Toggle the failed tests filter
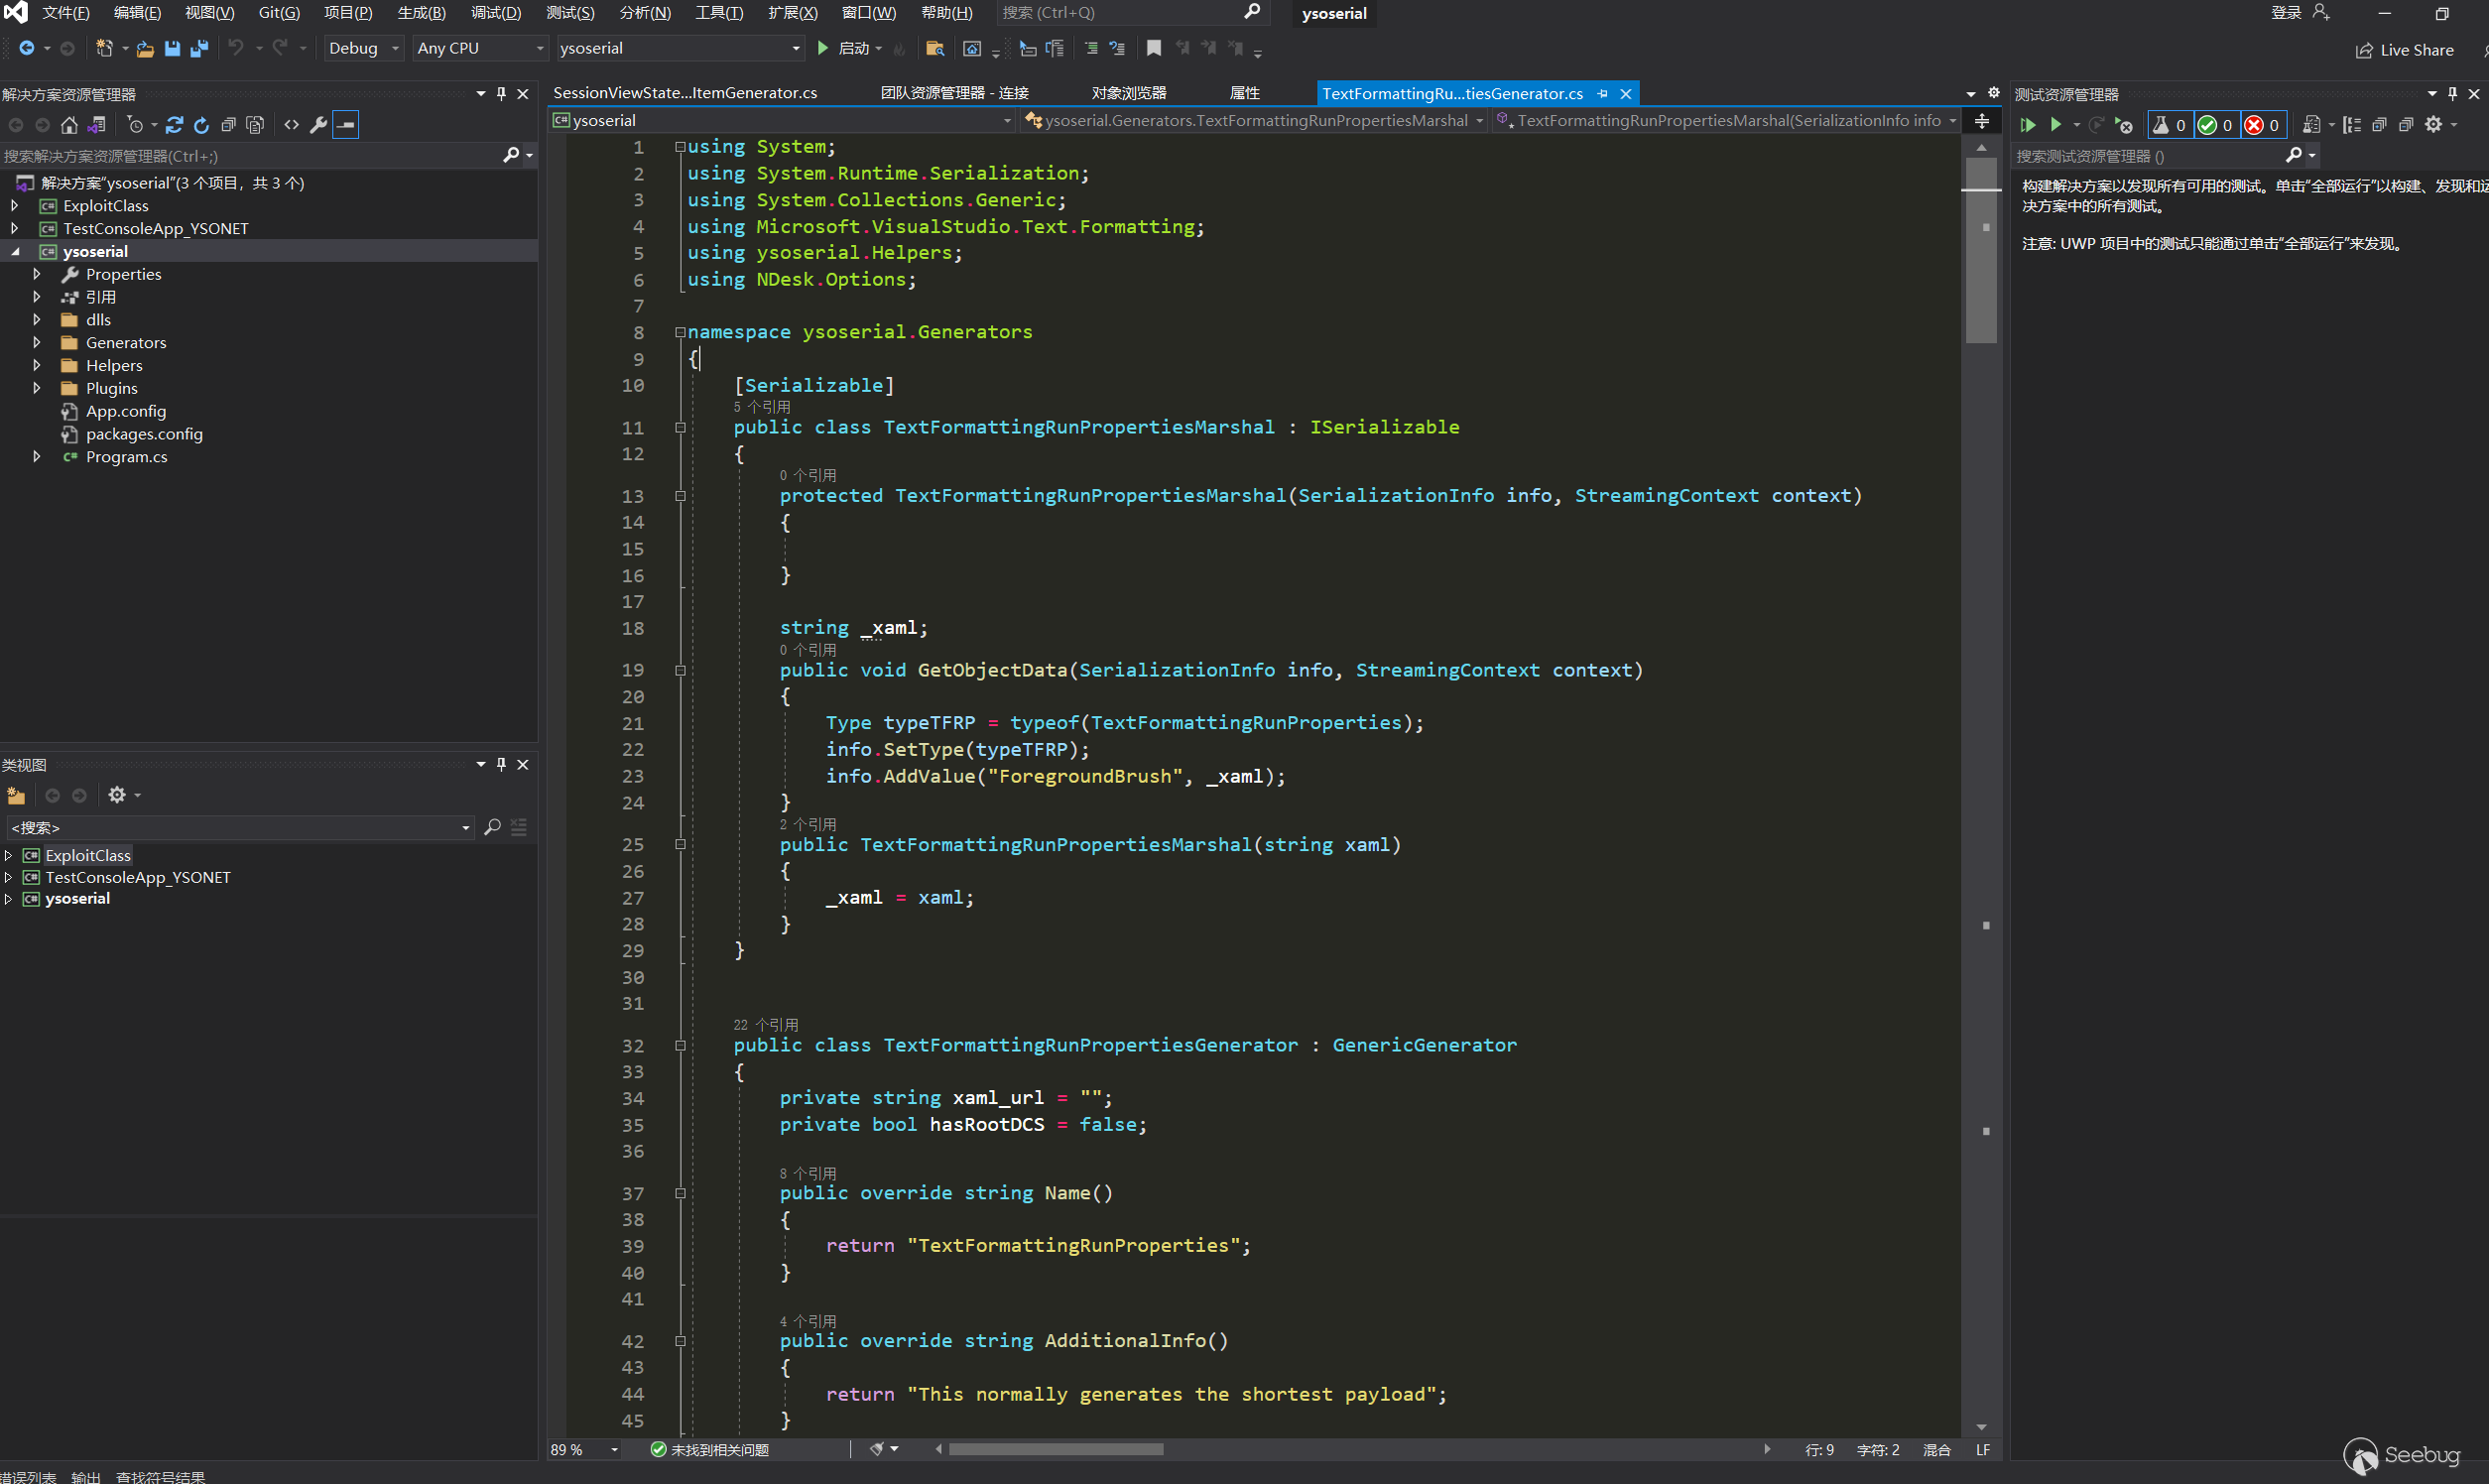 pyautogui.click(x=2262, y=125)
